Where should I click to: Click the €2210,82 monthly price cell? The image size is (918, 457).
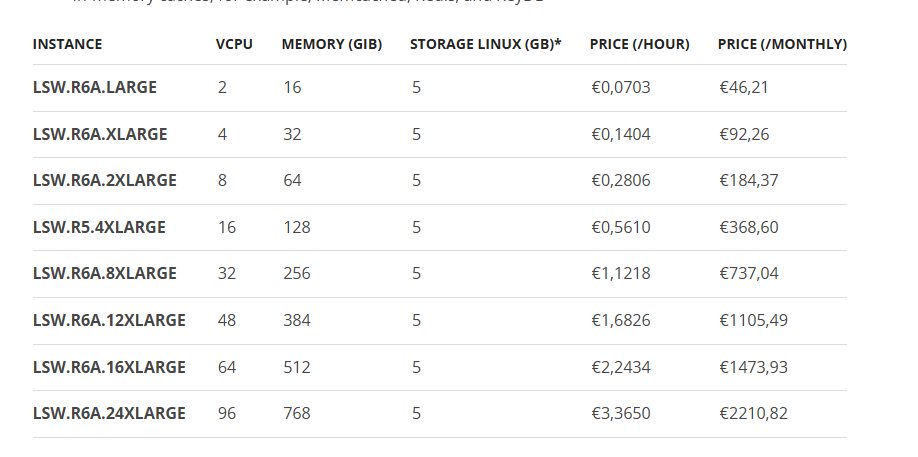point(753,413)
